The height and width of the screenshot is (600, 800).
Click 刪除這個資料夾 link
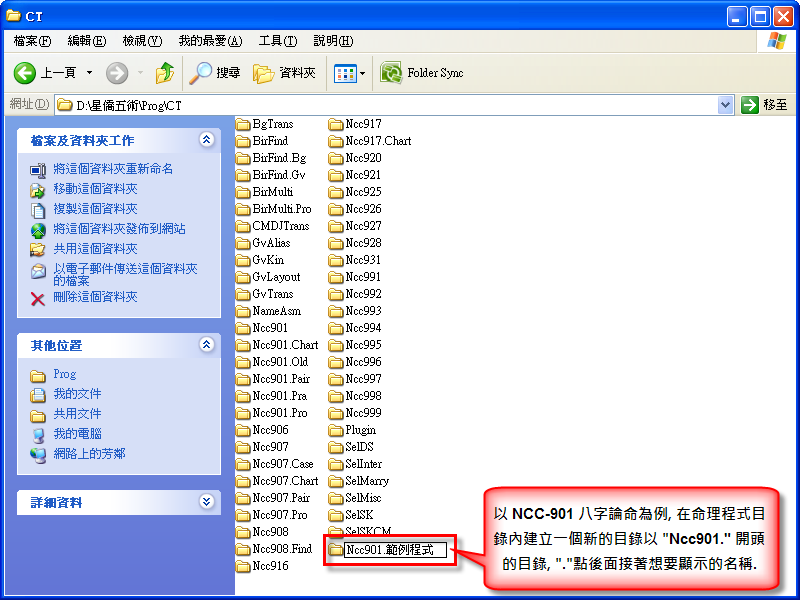point(95,297)
